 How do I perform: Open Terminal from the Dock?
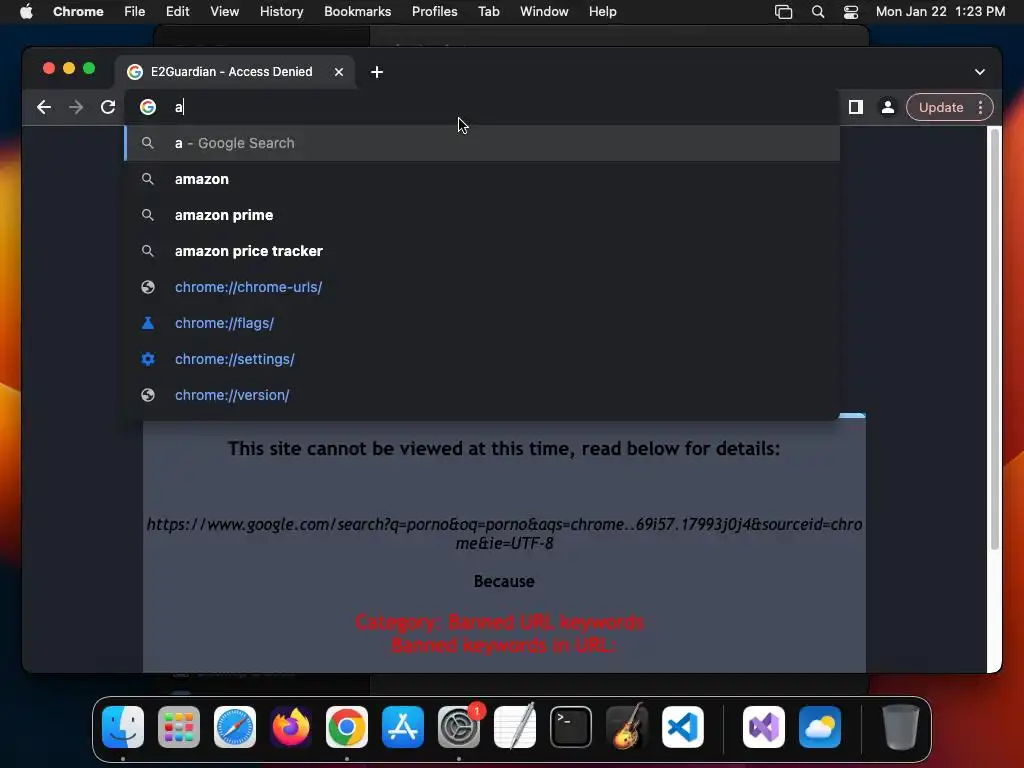point(571,727)
